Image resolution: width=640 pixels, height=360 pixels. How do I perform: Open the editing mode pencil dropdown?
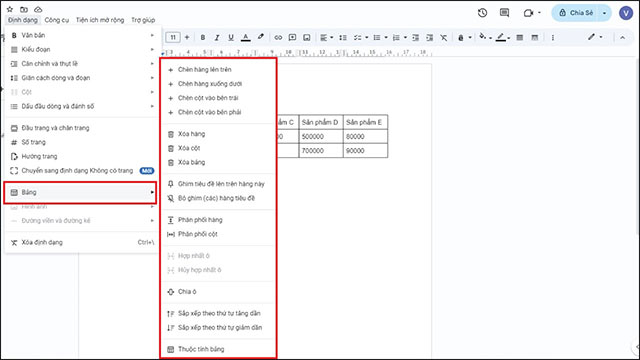[595, 37]
